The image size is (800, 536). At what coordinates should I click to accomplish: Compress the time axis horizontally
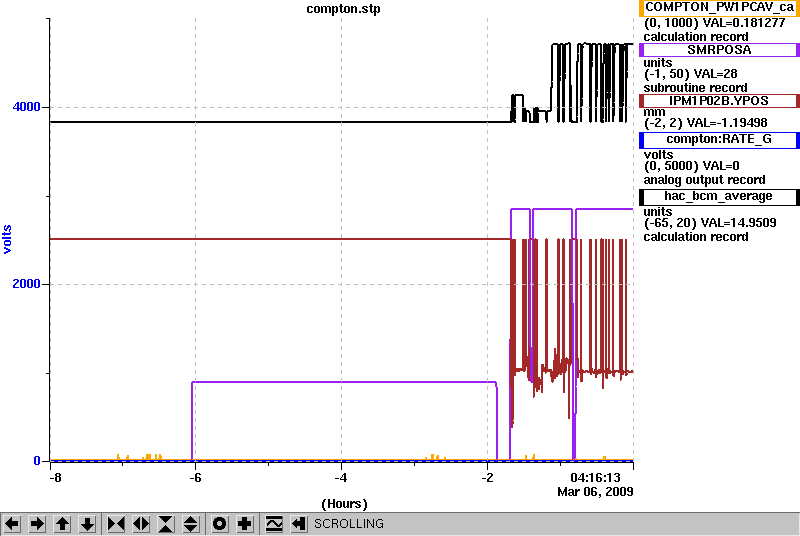(x=116, y=524)
